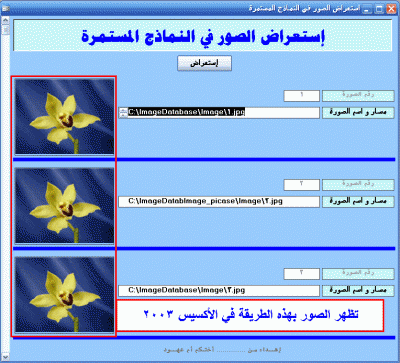Click the رقم الصورة label next to number ٣
The image size is (400, 363).
pos(358,274)
